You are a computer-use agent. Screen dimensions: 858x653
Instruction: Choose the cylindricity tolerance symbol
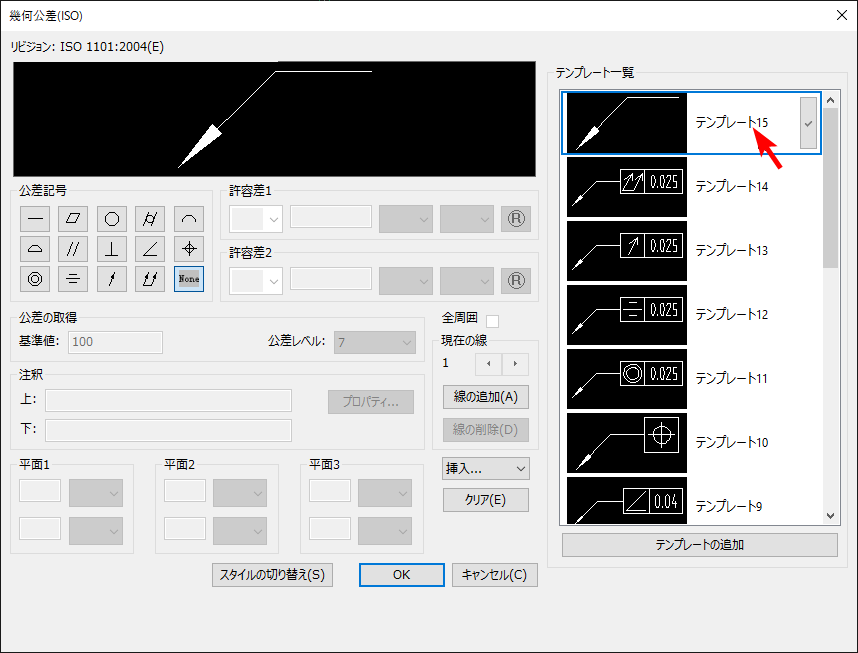click(150, 219)
